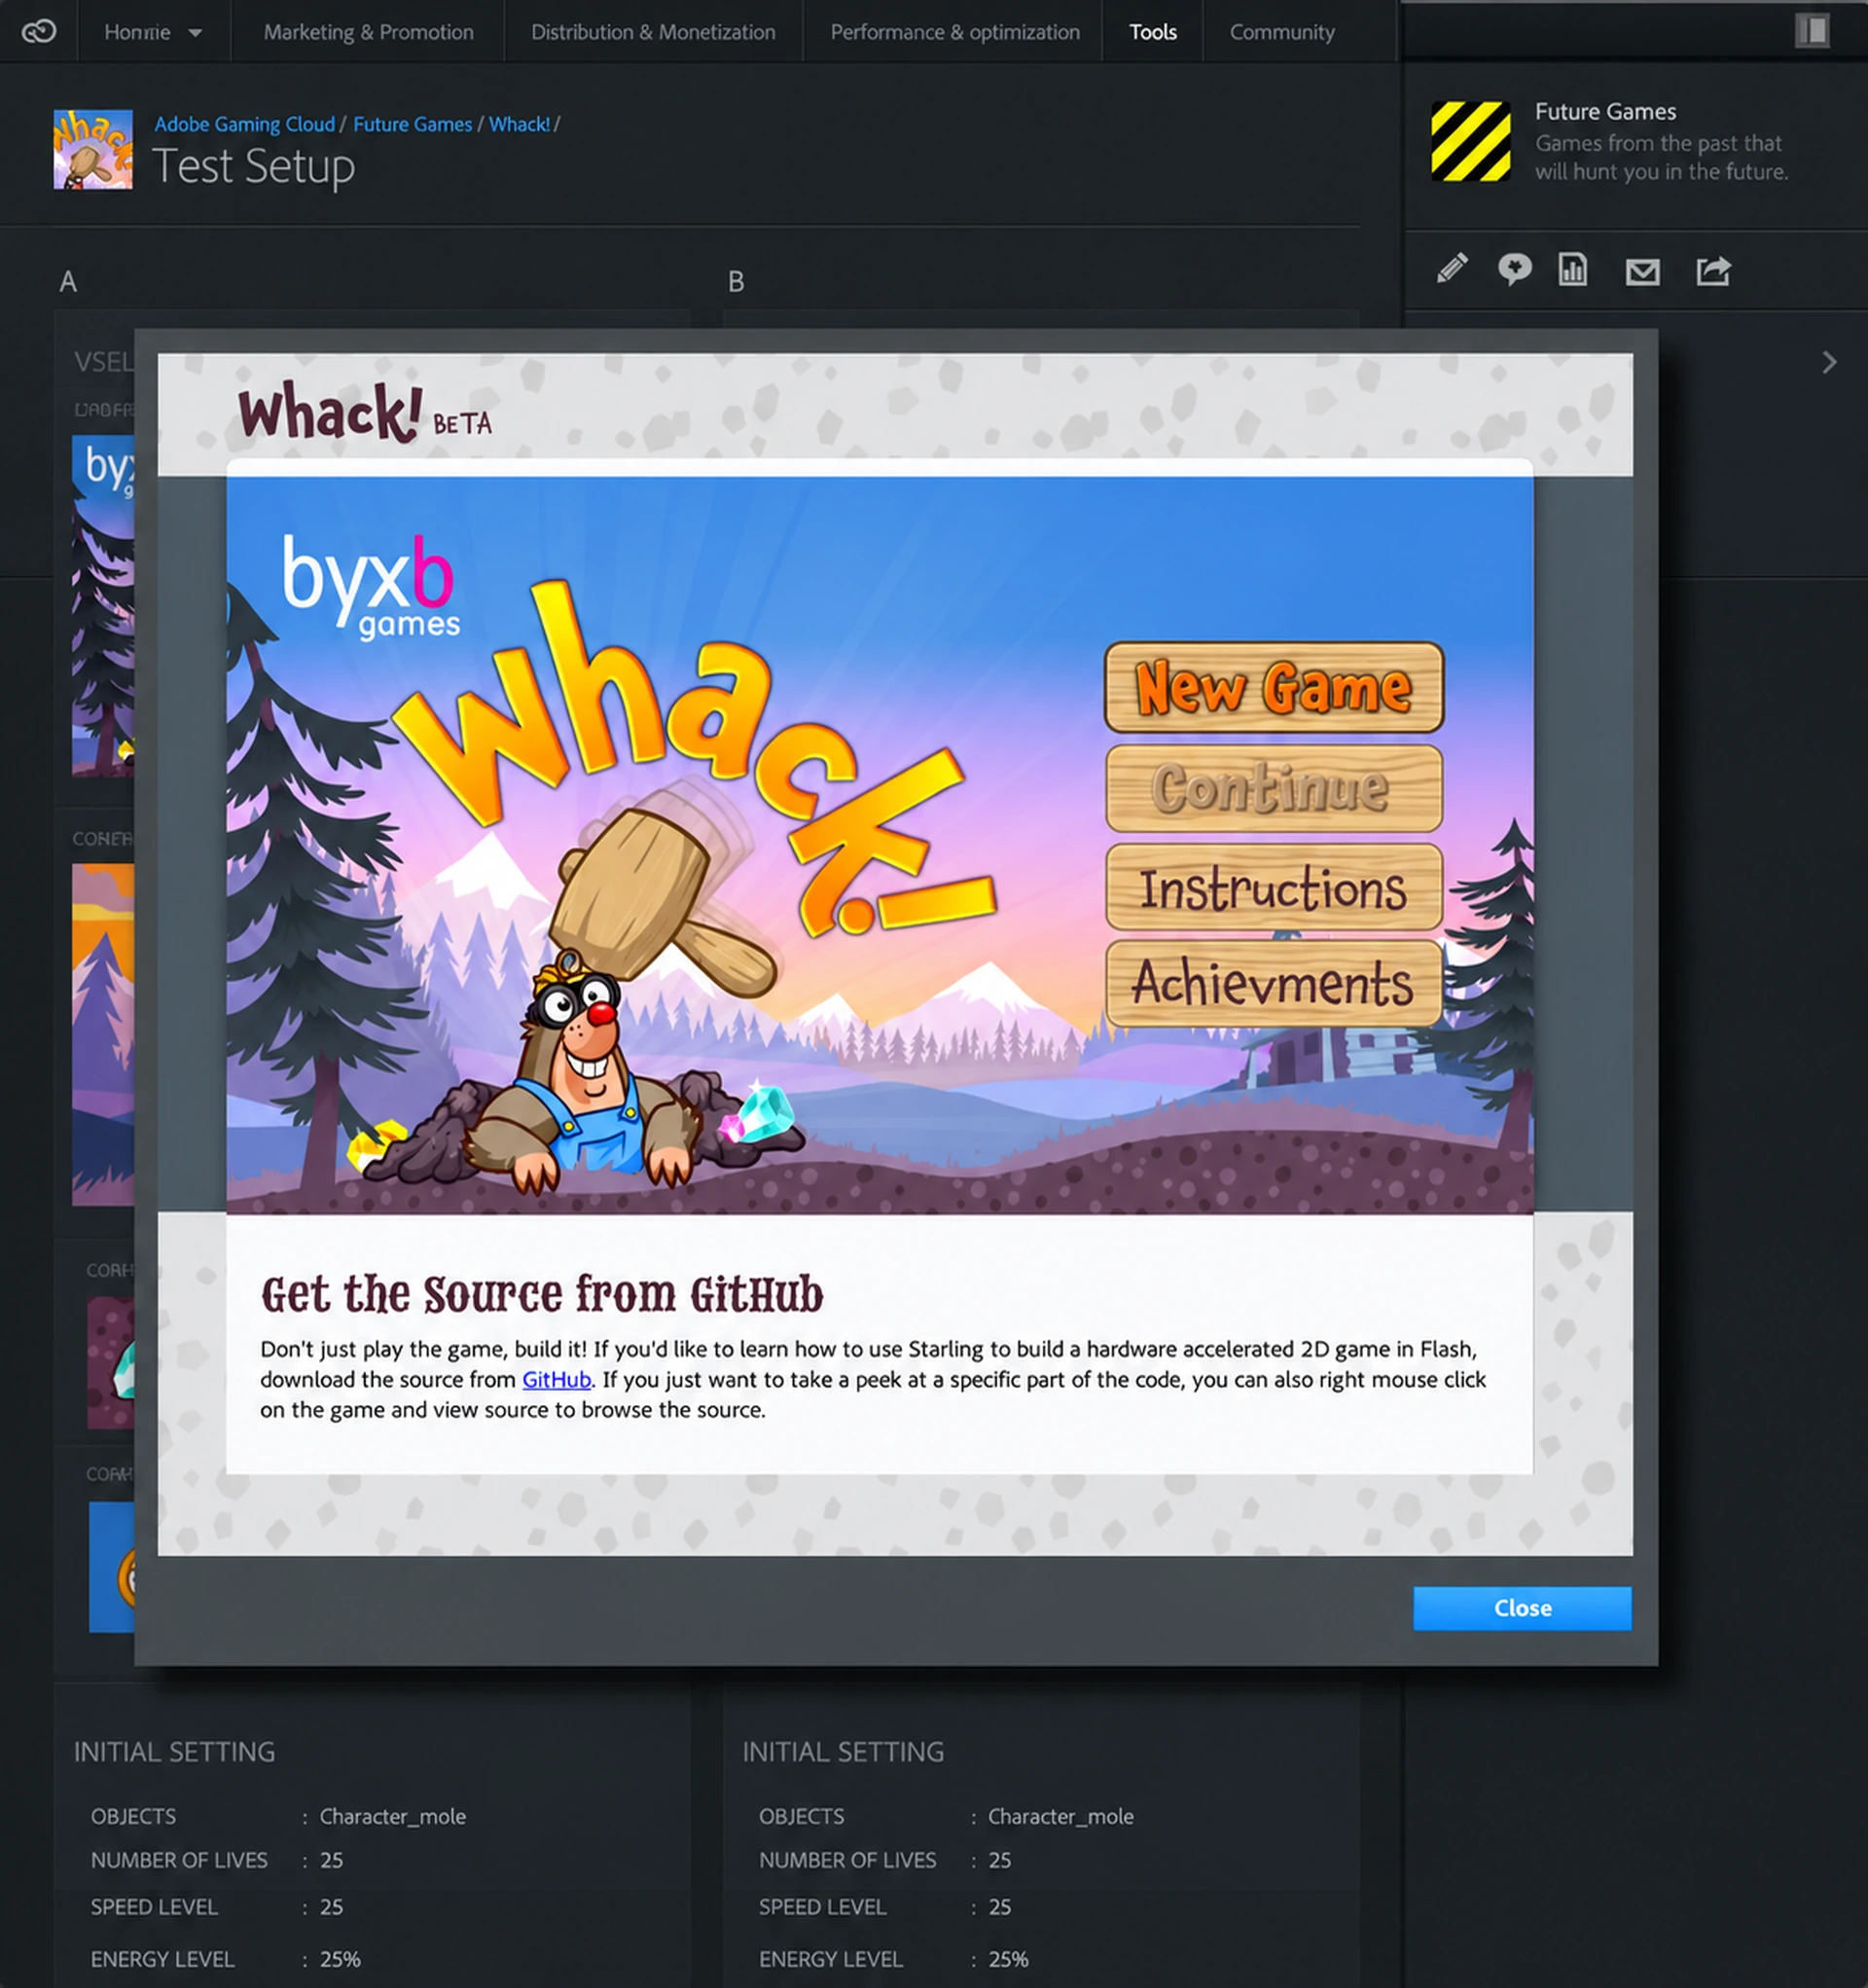Click the pencil edit icon
Screen dimensions: 1868x1988
[x=1452, y=268]
